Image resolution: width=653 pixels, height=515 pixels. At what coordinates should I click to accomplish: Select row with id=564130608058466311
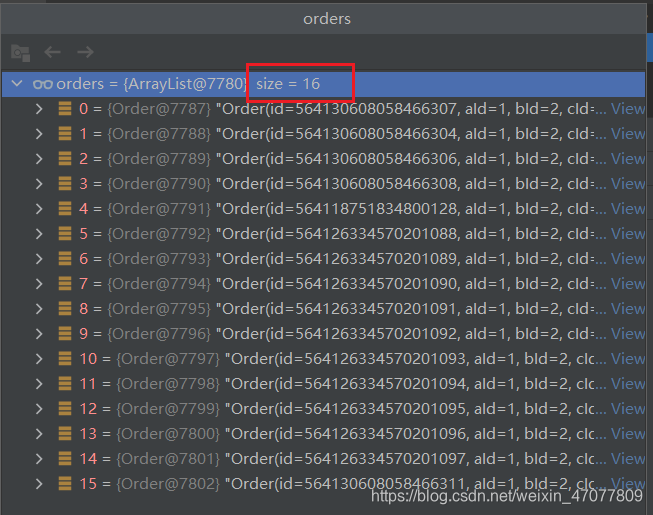(324, 484)
